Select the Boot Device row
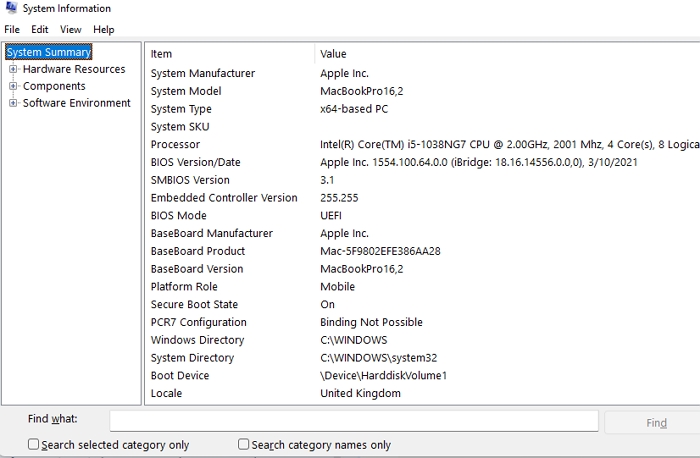 423,376
